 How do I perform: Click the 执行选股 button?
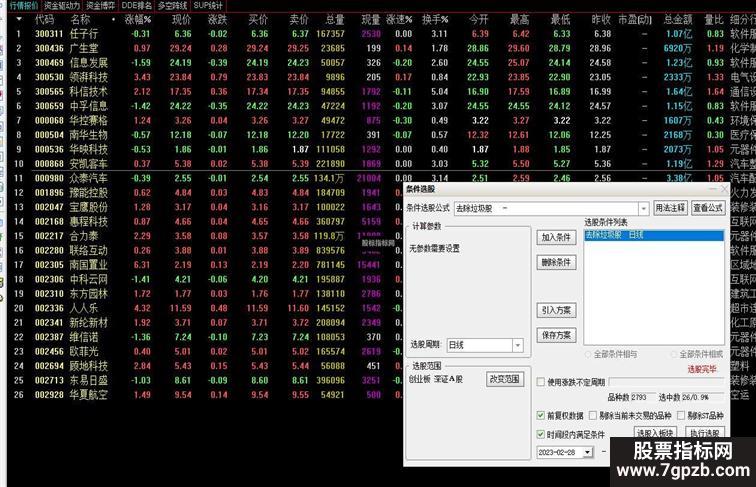tap(704, 433)
